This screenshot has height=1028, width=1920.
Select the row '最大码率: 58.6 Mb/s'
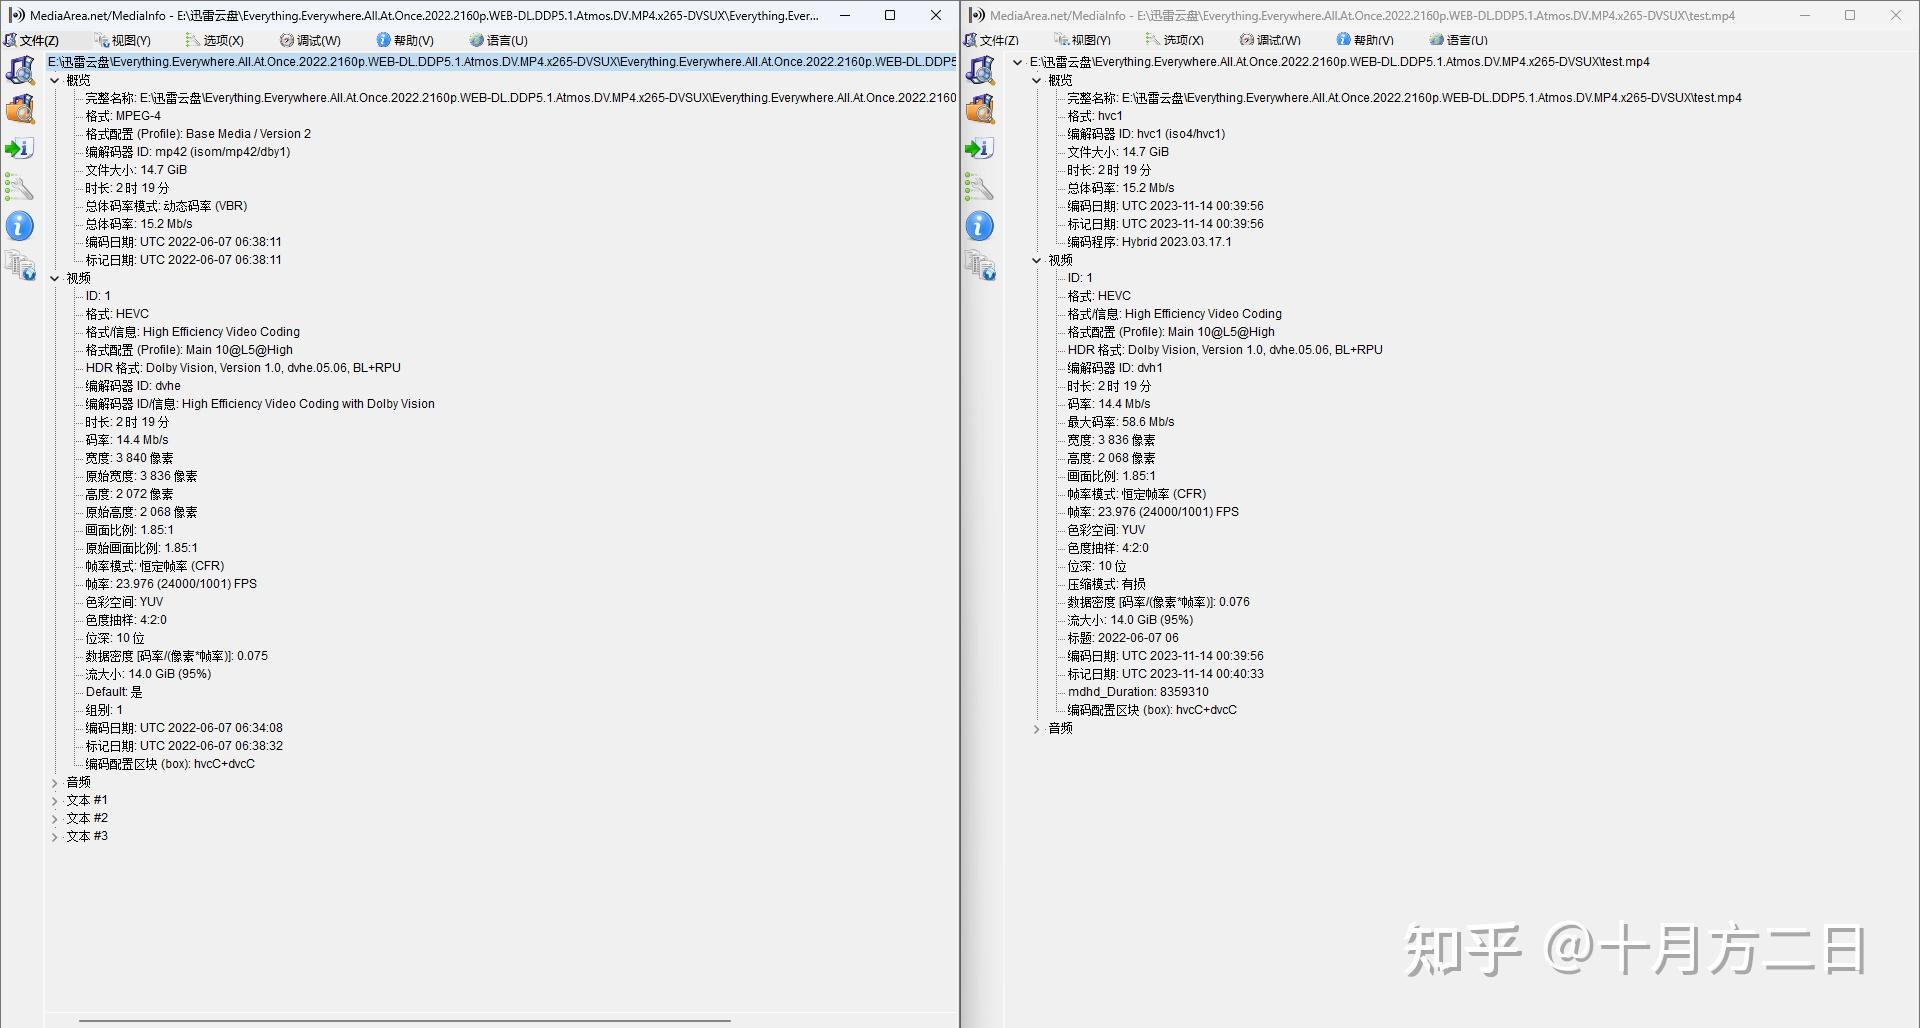(x=1121, y=422)
